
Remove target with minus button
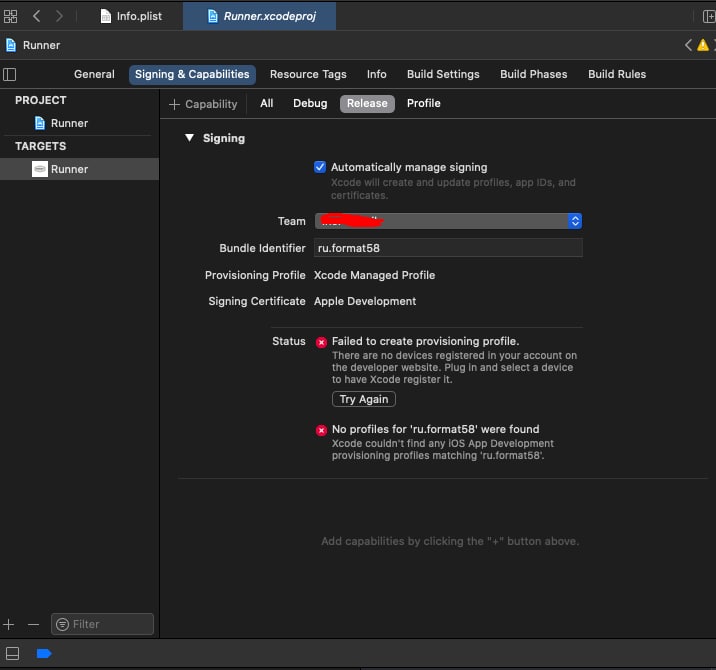tap(33, 624)
